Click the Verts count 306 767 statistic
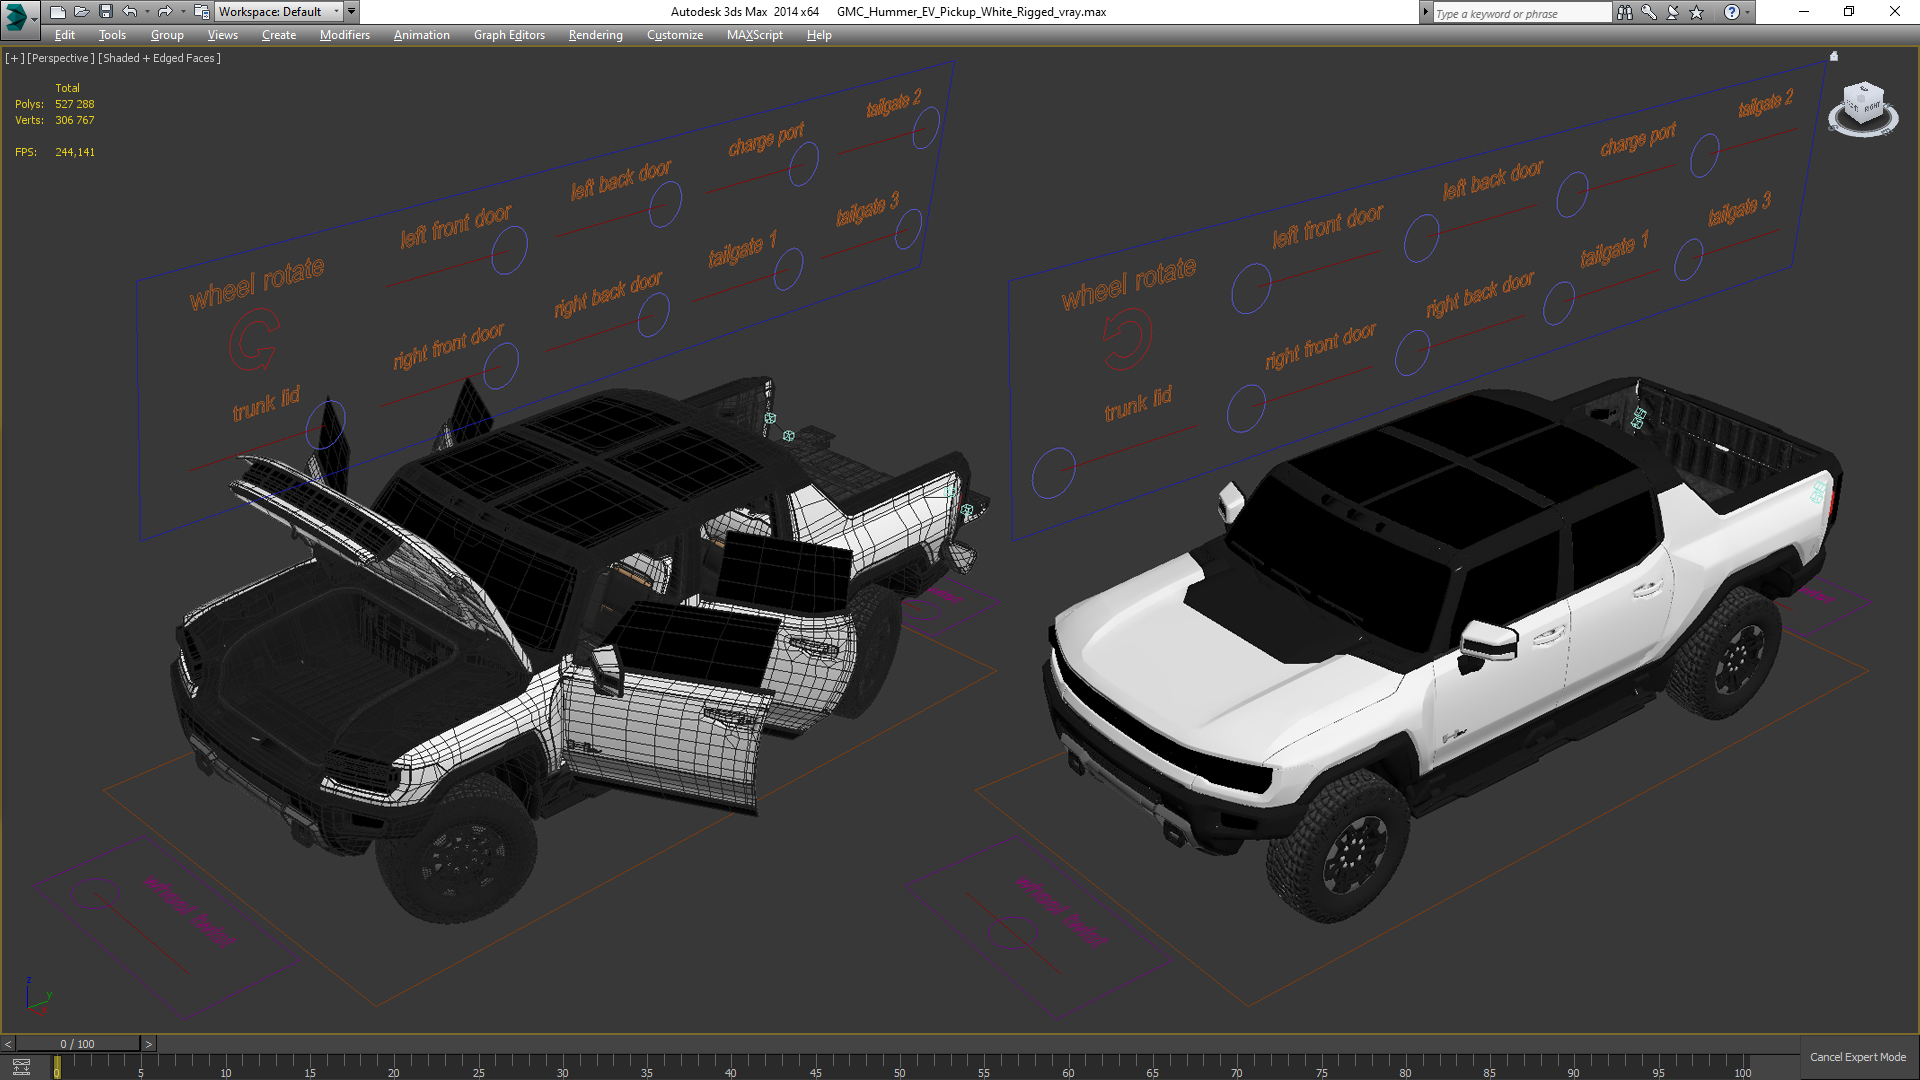Viewport: 1920px width, 1080px height. pyautogui.click(x=75, y=120)
